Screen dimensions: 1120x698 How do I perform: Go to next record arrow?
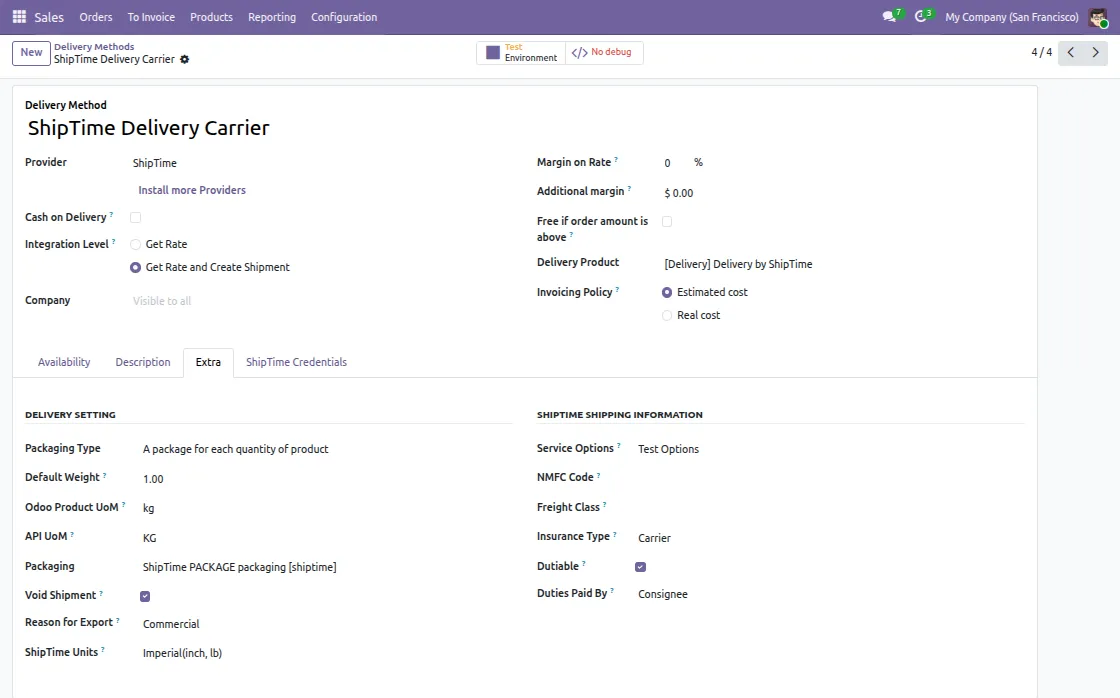1096,52
